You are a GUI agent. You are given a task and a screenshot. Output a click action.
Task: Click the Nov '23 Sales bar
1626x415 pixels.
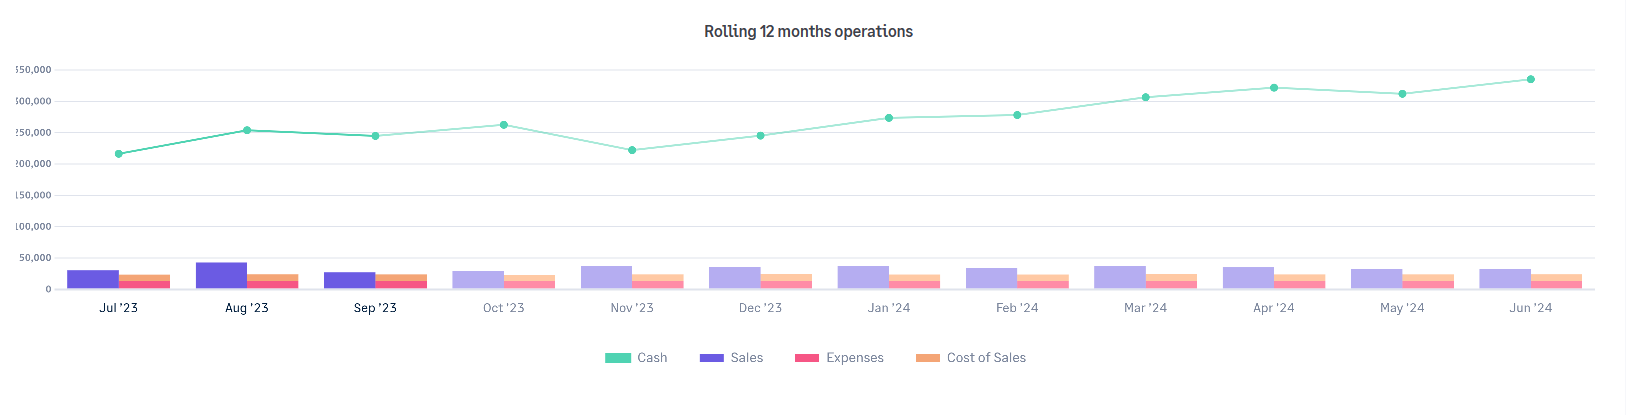(606, 278)
